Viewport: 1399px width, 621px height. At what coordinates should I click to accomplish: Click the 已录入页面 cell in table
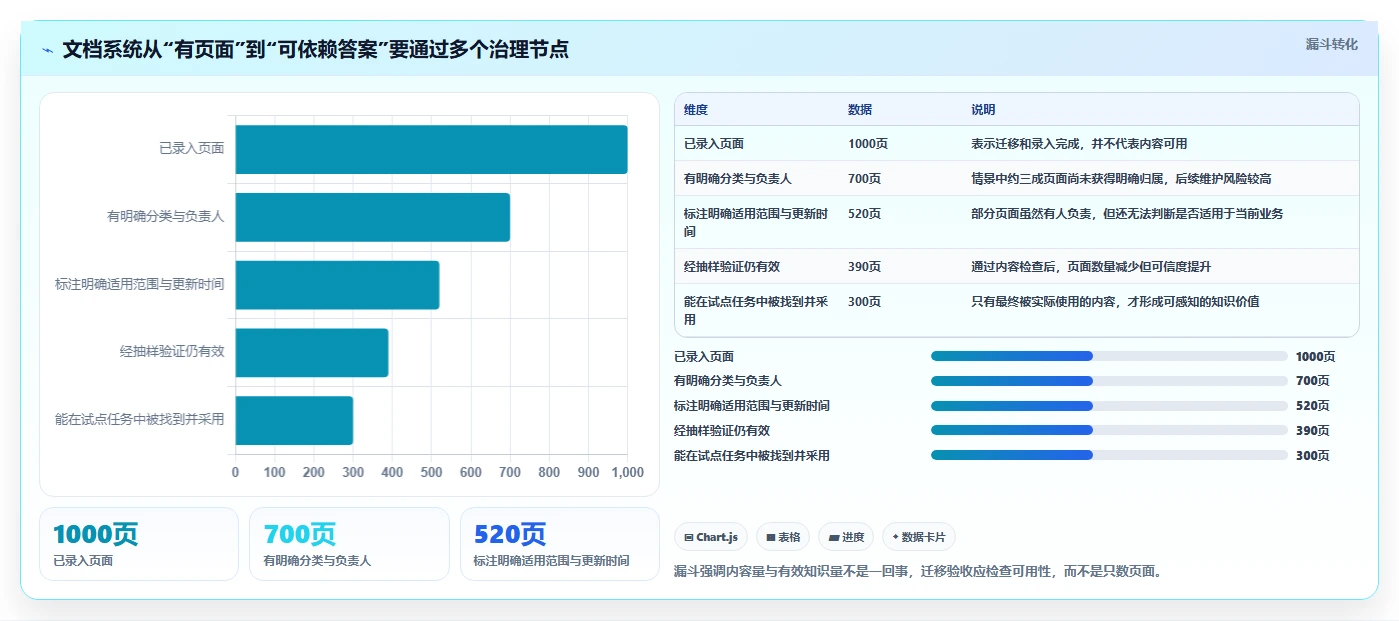coord(714,144)
